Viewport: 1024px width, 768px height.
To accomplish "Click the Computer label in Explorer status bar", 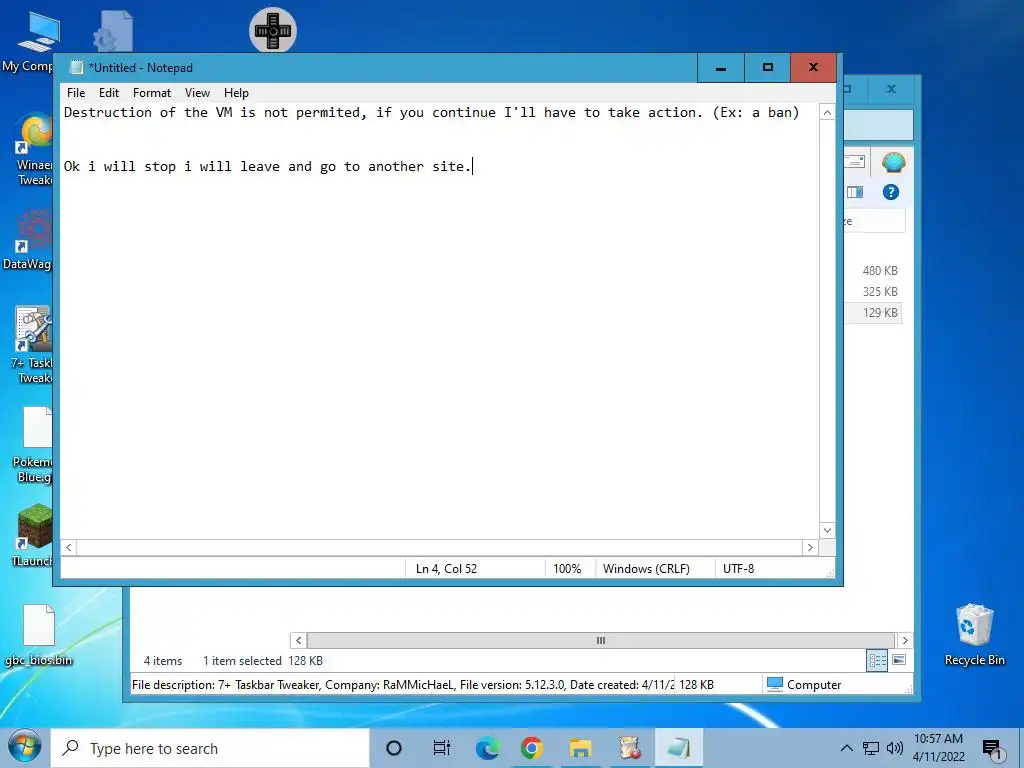I will tap(814, 684).
